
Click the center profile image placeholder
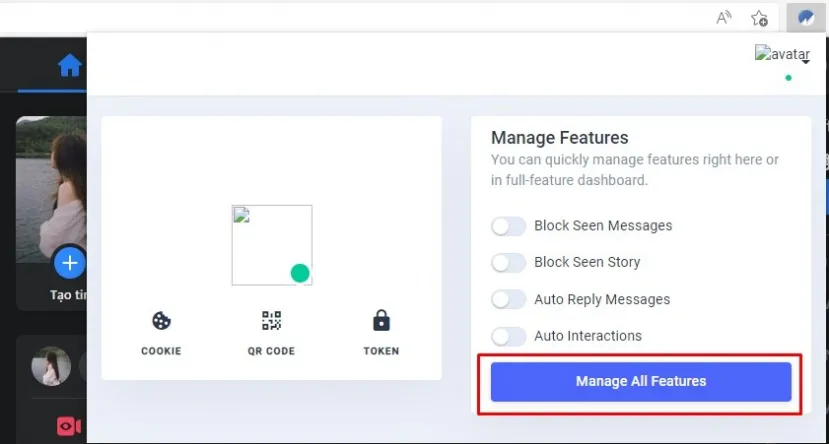pyautogui.click(x=271, y=245)
